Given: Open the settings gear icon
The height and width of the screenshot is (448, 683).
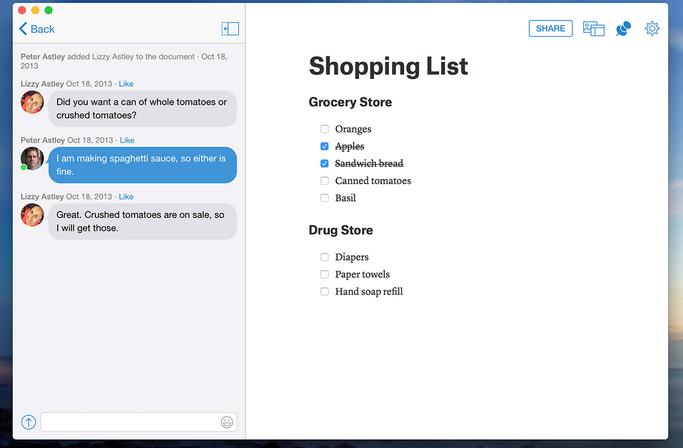Looking at the screenshot, I should tap(652, 29).
